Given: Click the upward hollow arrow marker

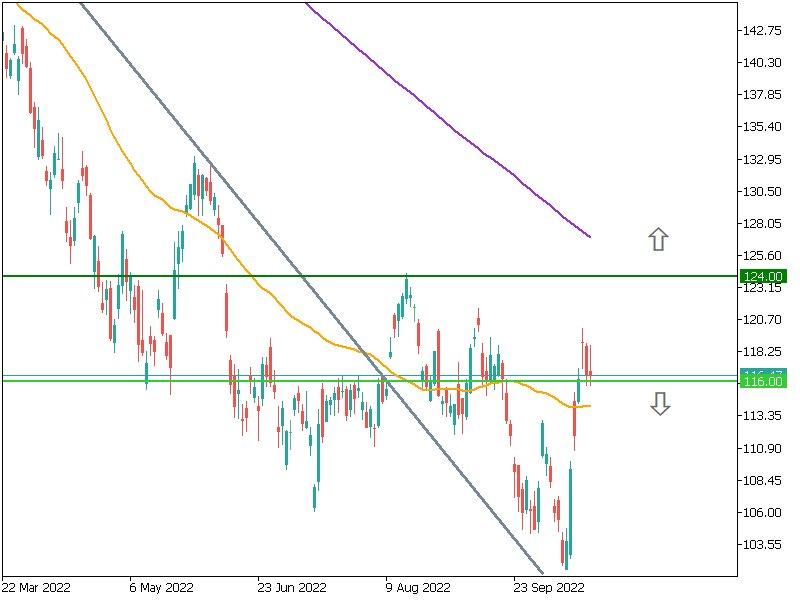Looking at the screenshot, I should pyautogui.click(x=657, y=239).
